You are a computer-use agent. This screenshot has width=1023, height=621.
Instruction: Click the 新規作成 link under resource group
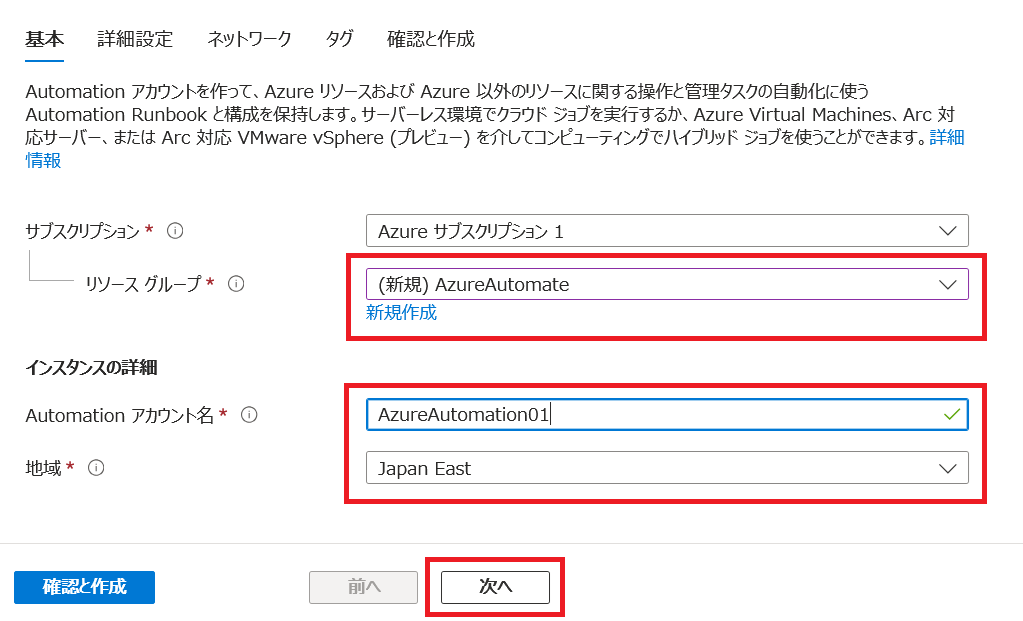point(401,313)
